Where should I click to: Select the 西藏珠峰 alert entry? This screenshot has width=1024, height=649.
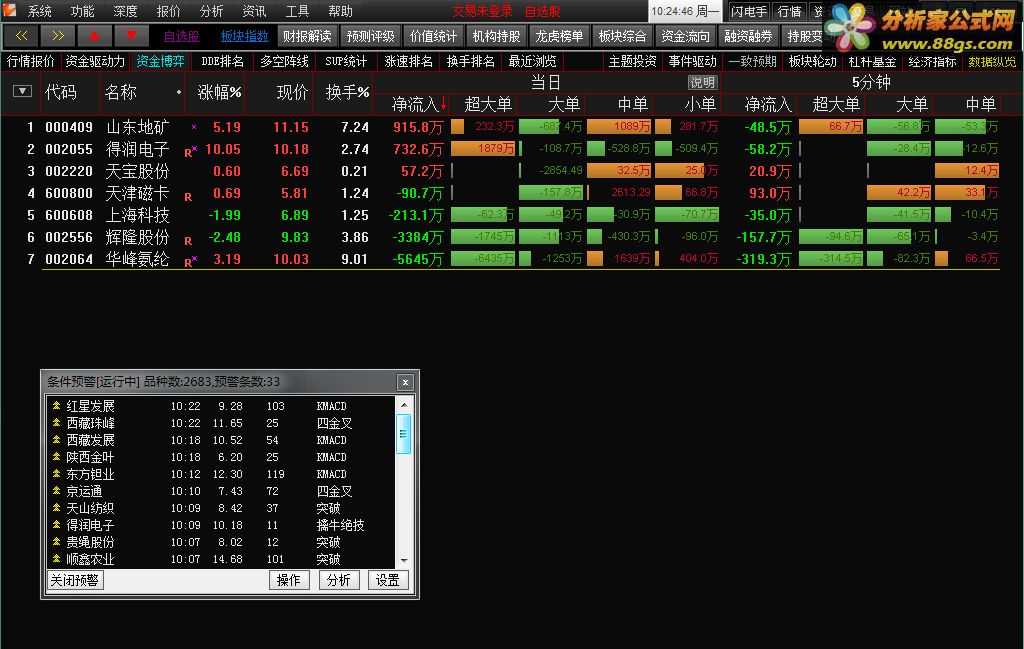pyautogui.click(x=222, y=423)
